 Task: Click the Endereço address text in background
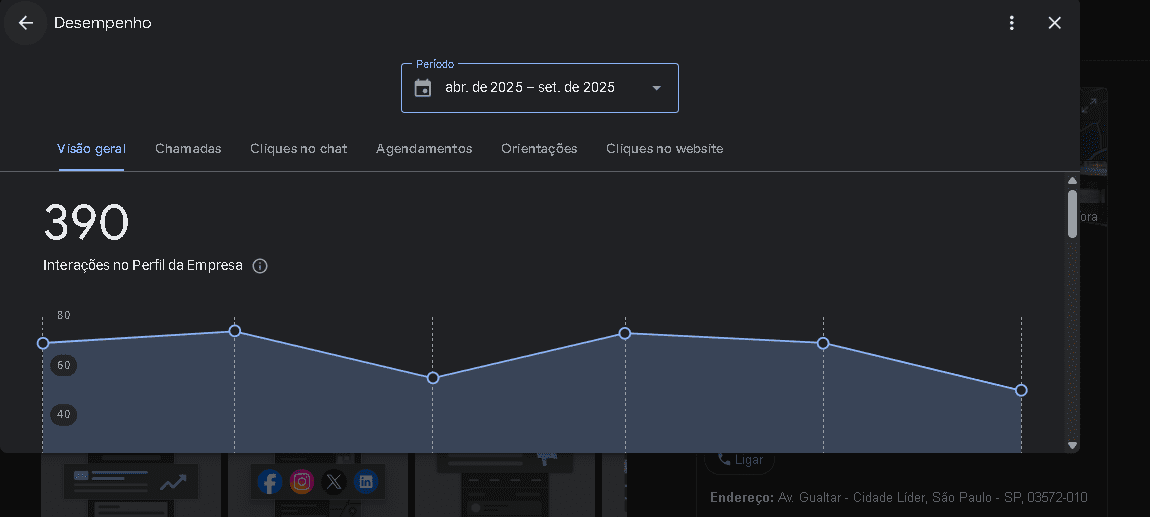(898, 498)
